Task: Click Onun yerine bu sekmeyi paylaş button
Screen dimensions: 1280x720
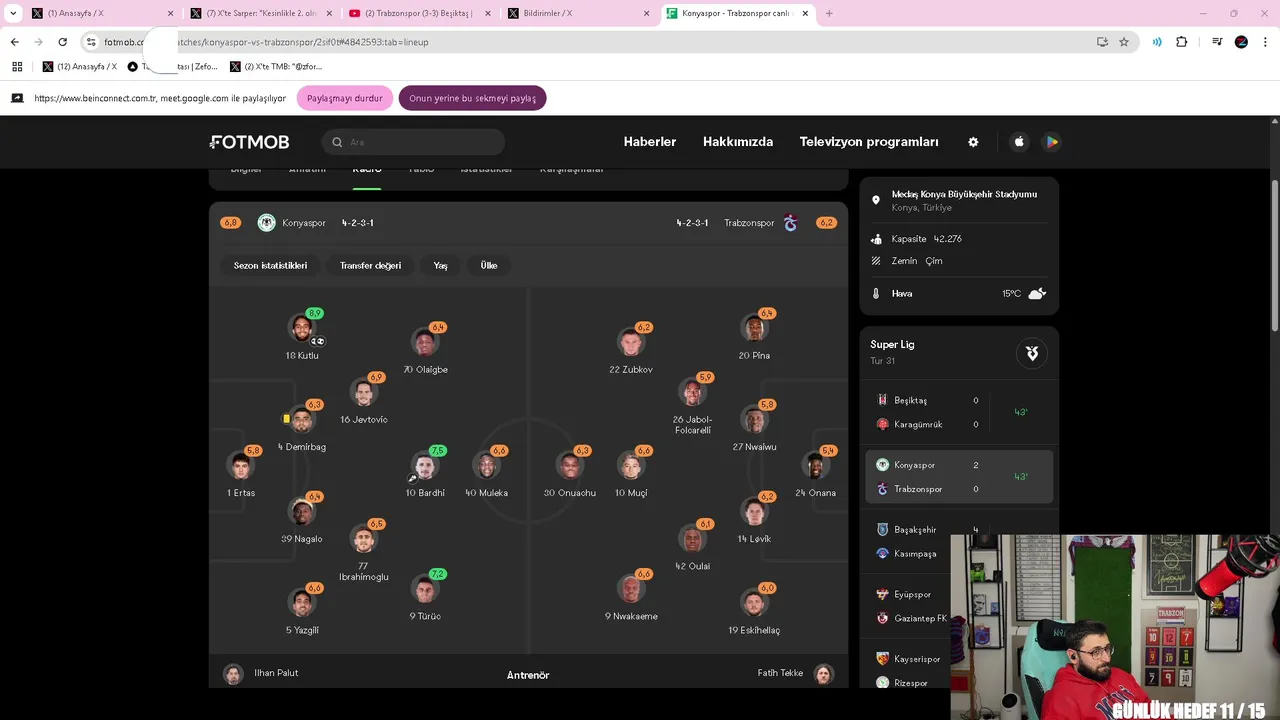Action: pyautogui.click(x=472, y=98)
